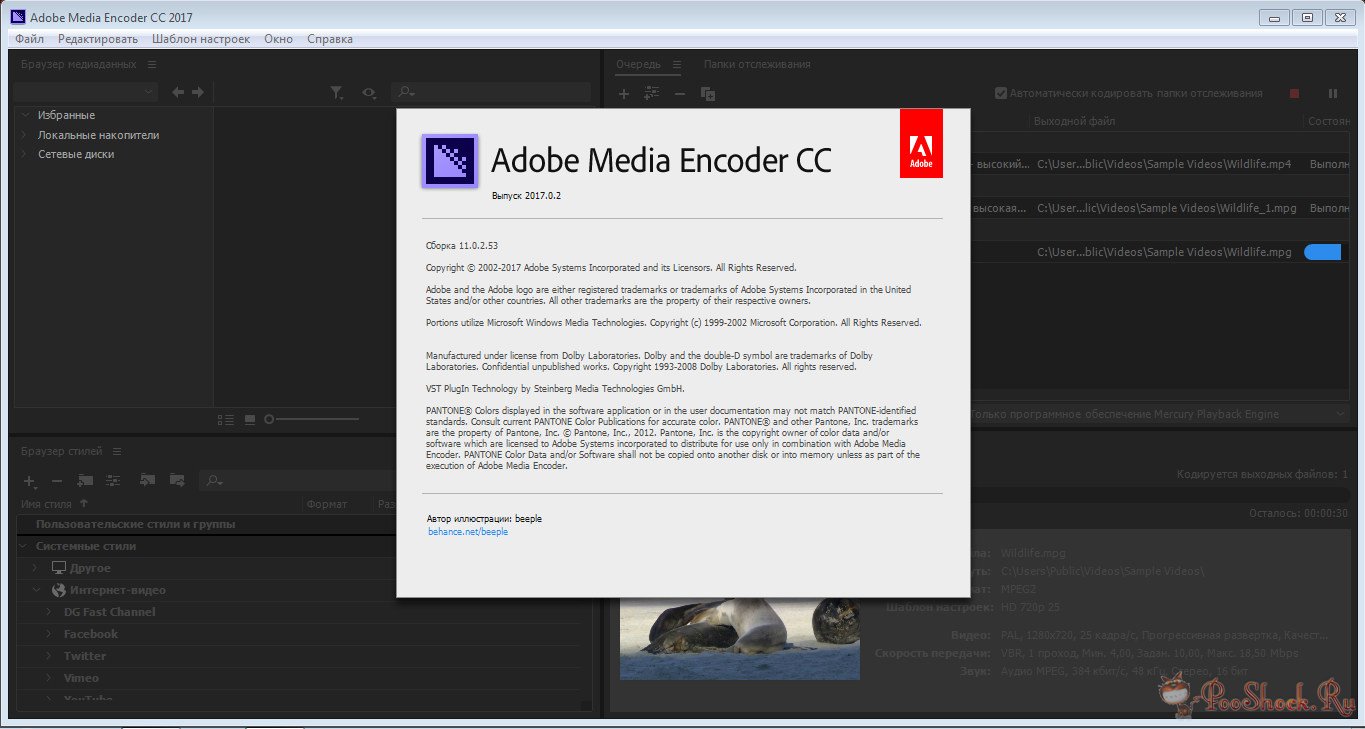
Task: Export presets in the style browser
Action: [177, 480]
